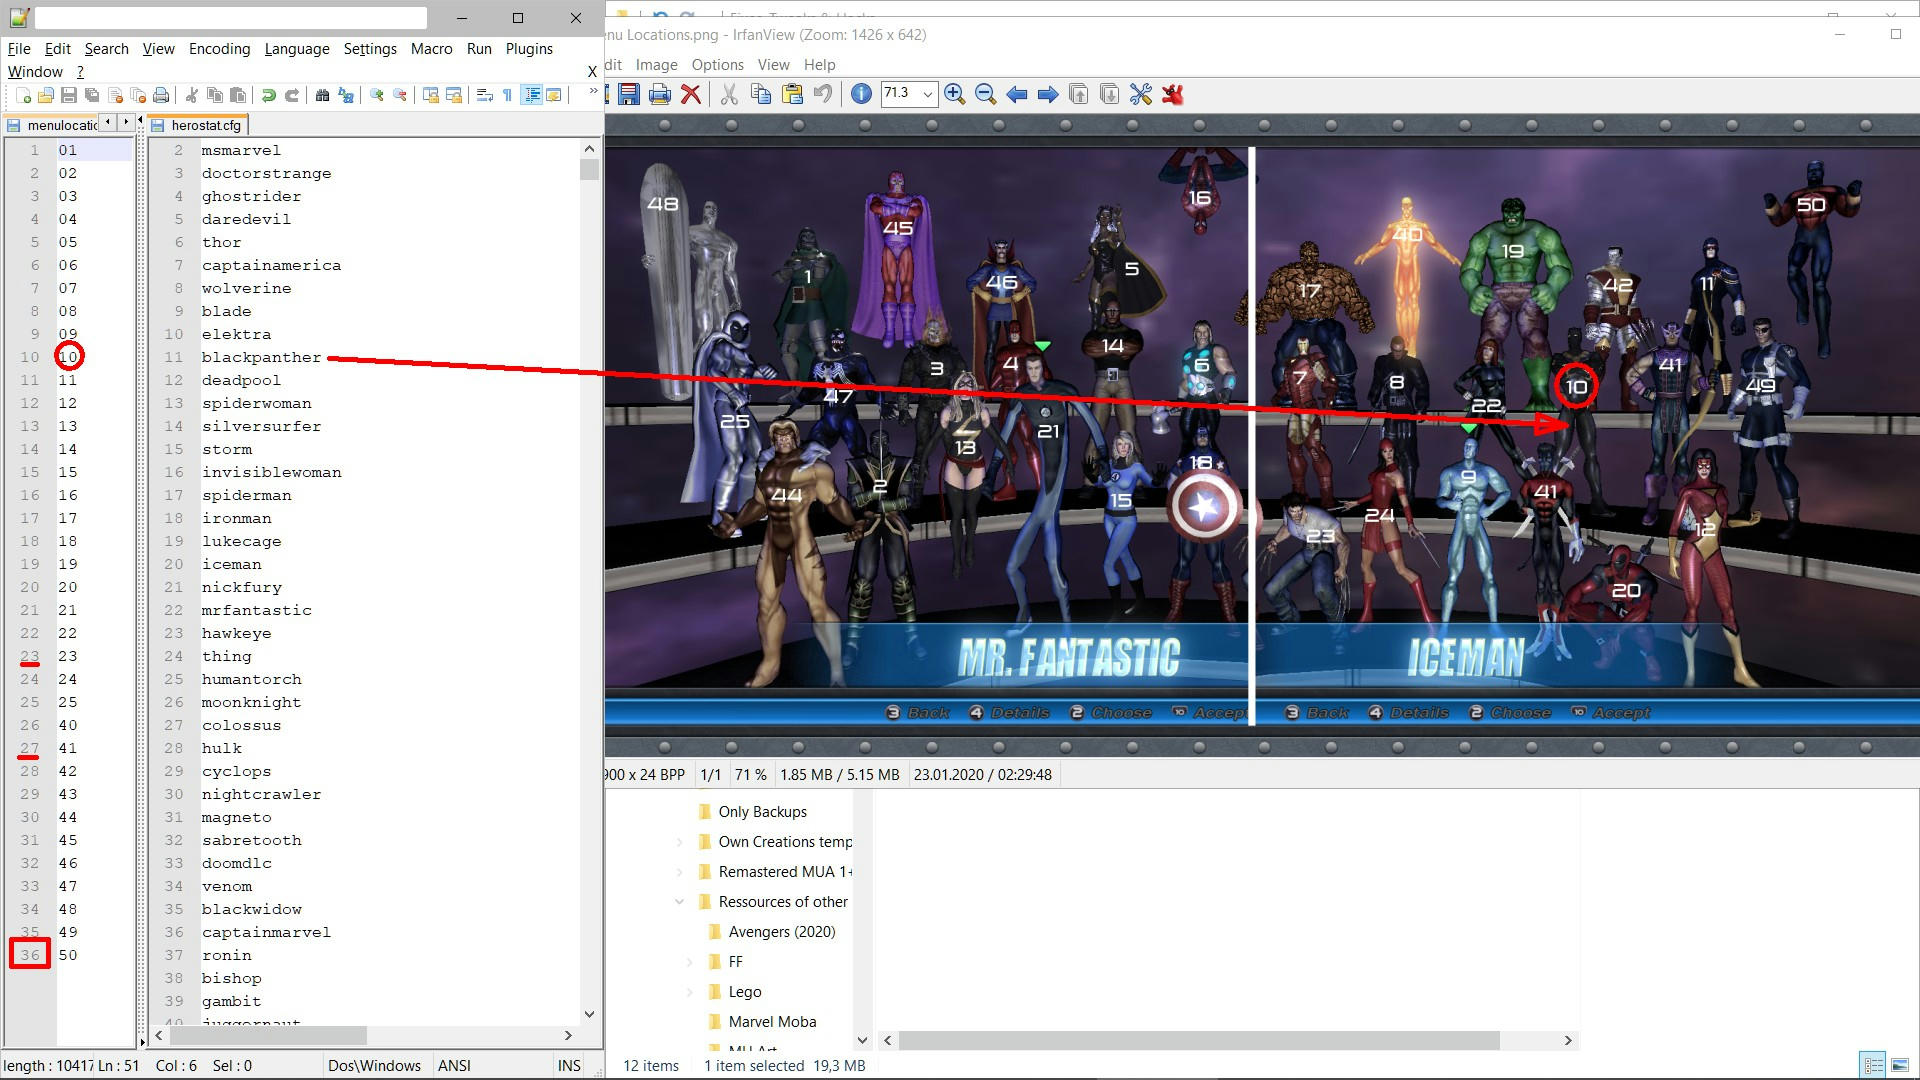Collapse Ressources of other folder chevron

(x=679, y=901)
